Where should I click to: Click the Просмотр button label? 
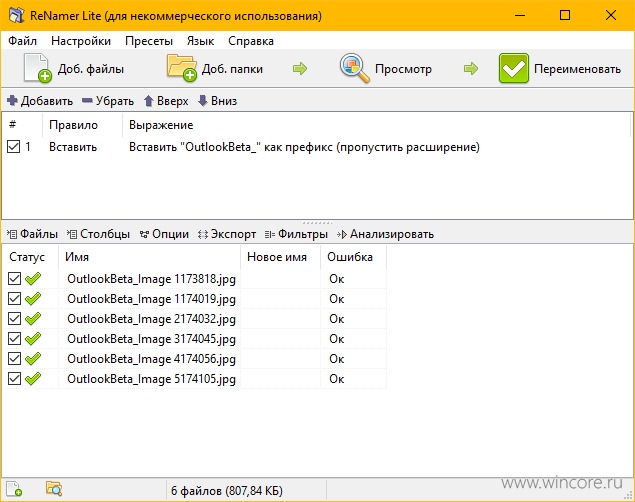[x=403, y=69]
